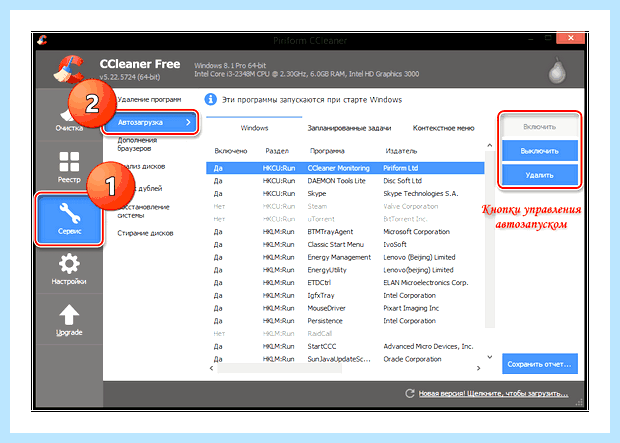Select the uTorrent entry

pos(345,219)
